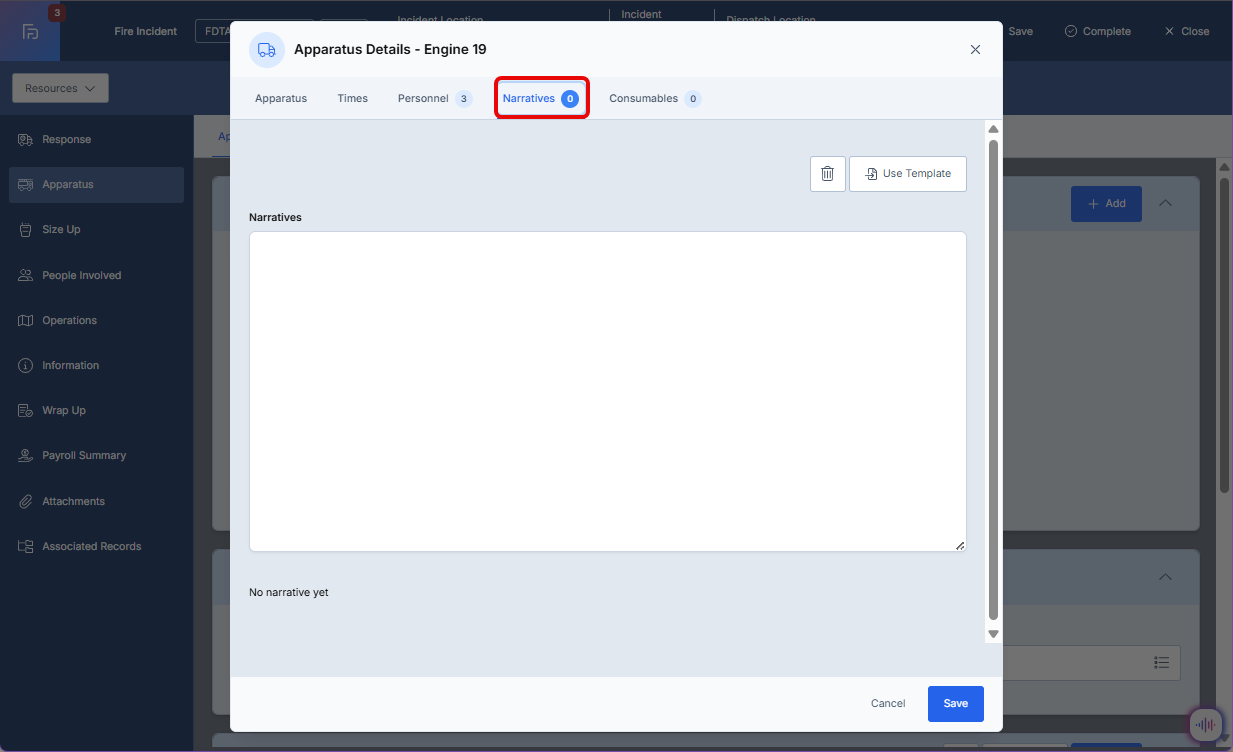The width and height of the screenshot is (1233, 752).
Task: Click the Attachments paperclip icon
Action: click(26, 501)
